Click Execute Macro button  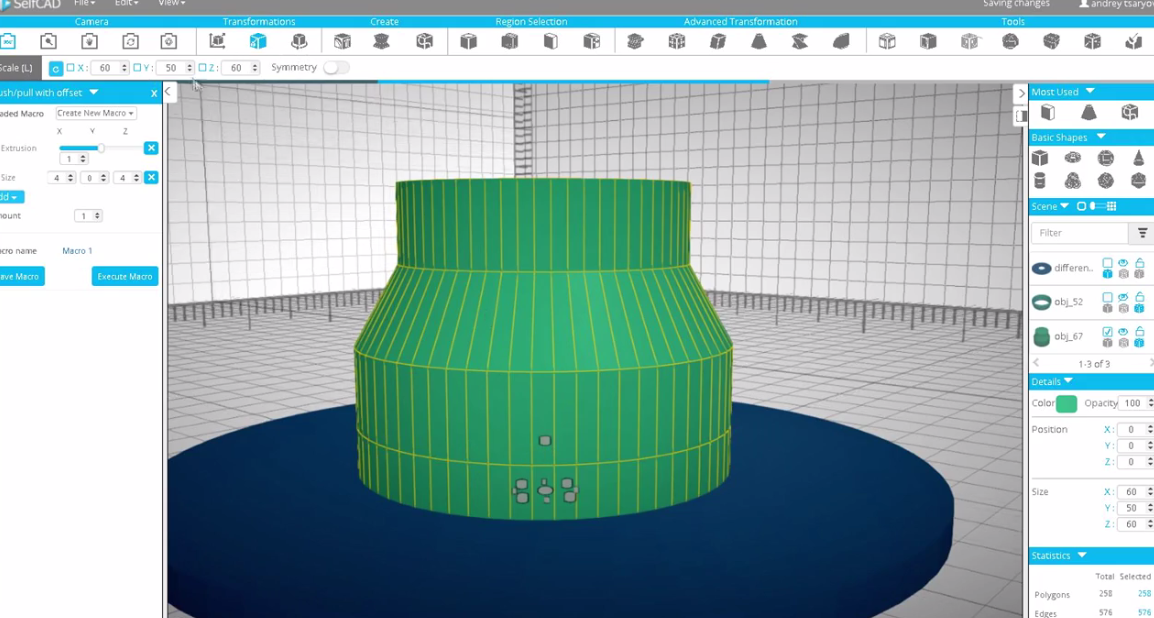point(125,277)
